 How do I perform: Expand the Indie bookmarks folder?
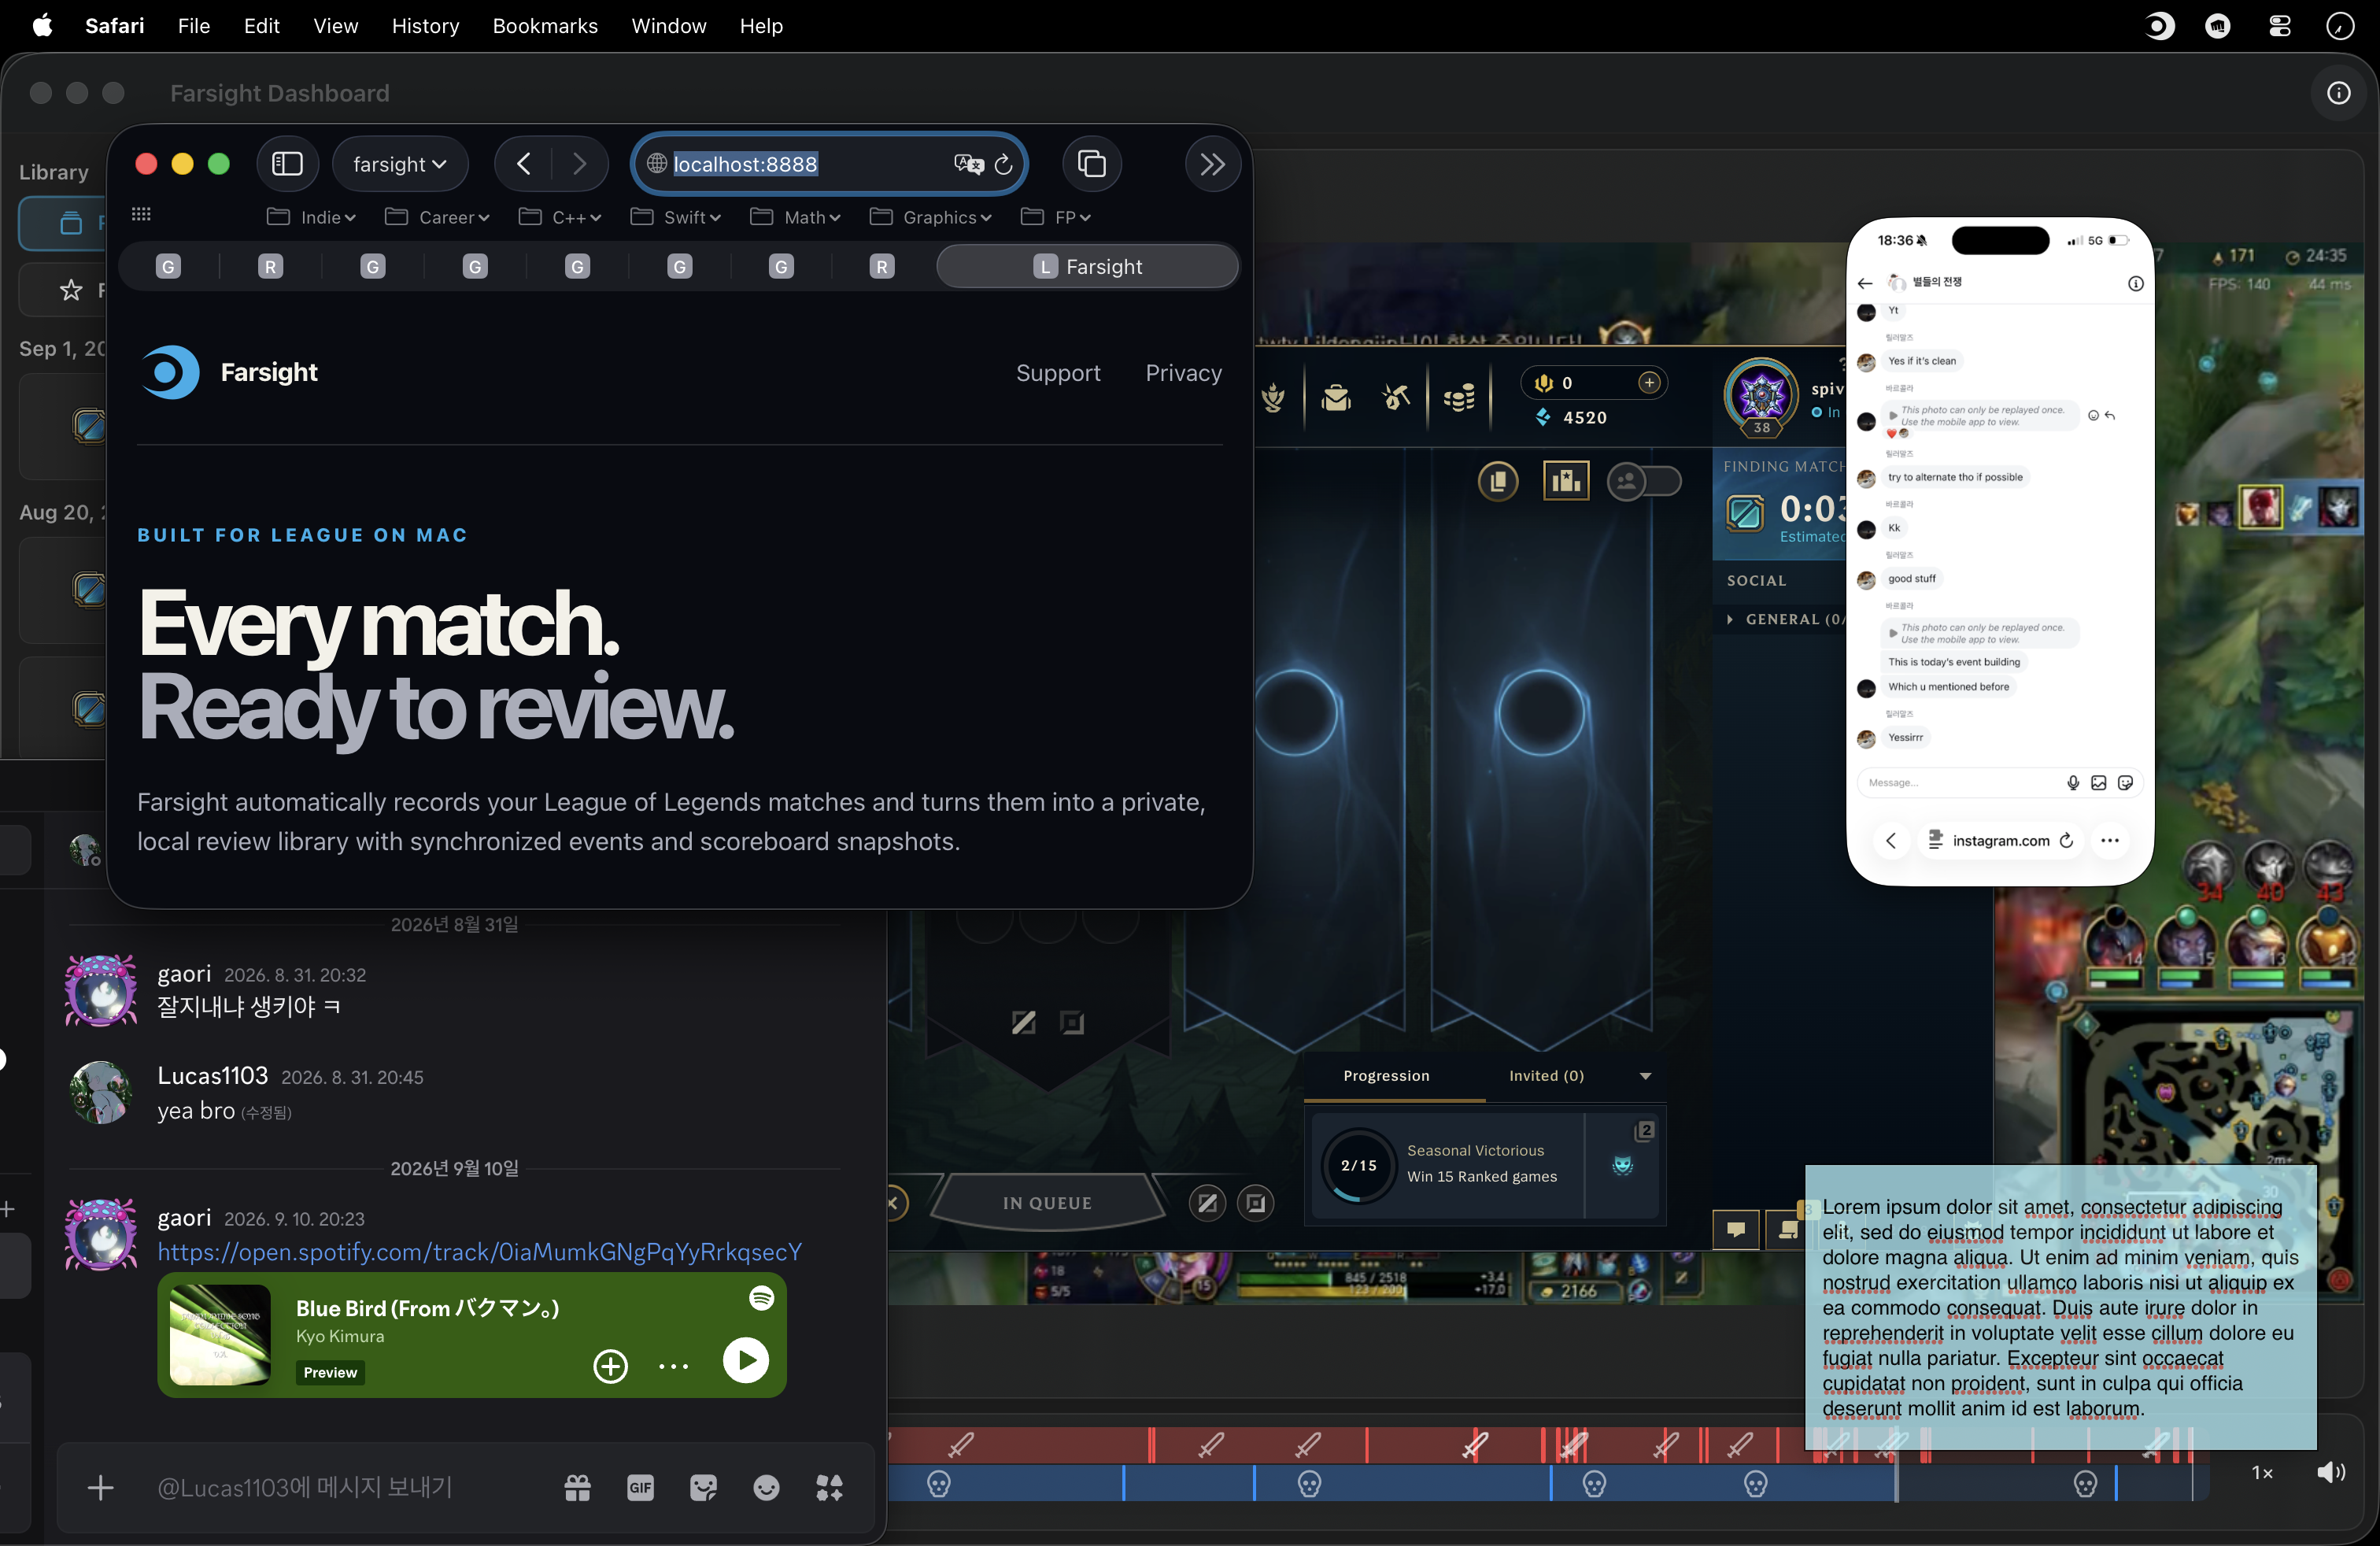(x=311, y=217)
